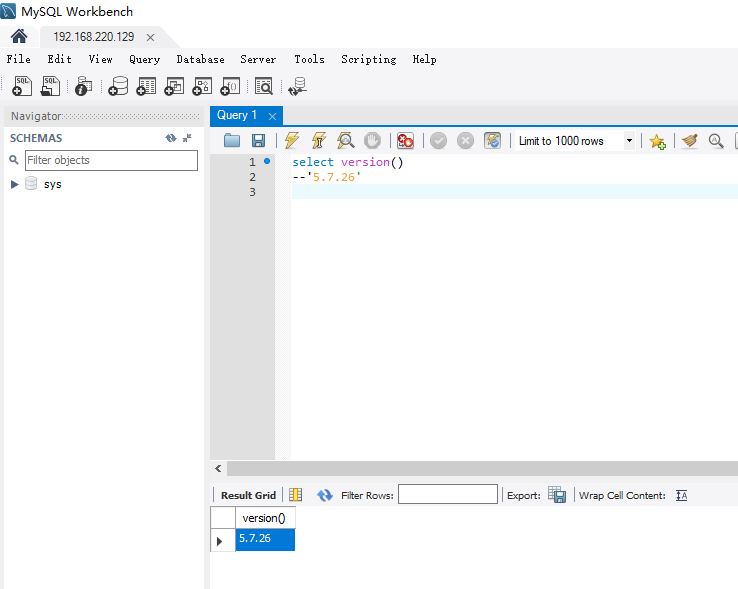Toggle Wrap Cell Content
This screenshot has height=589, width=738.
coord(682,495)
